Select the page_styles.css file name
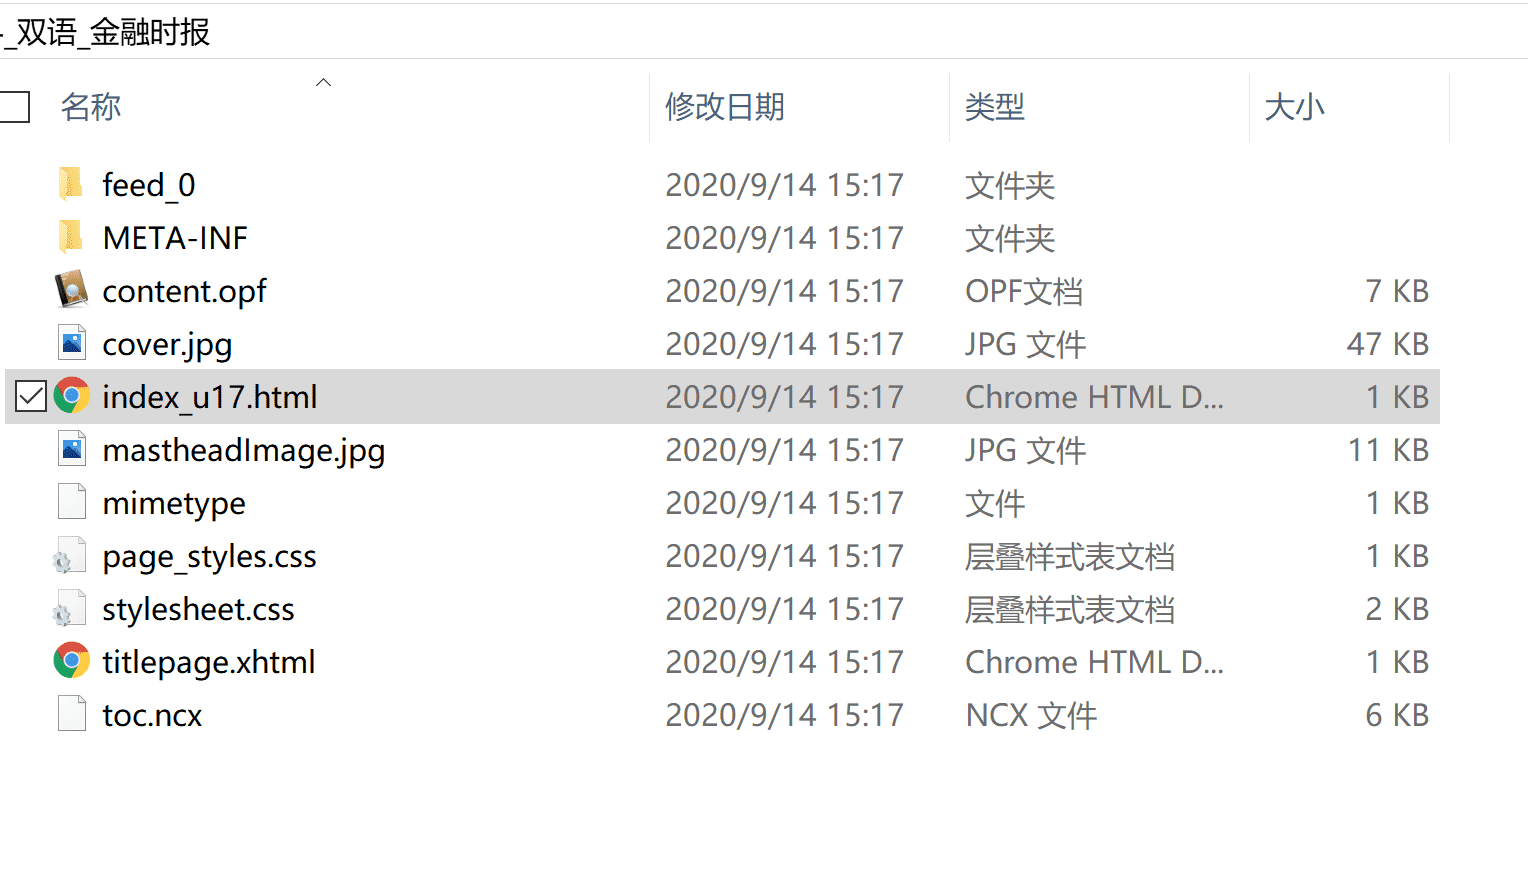1528x896 pixels. point(209,556)
